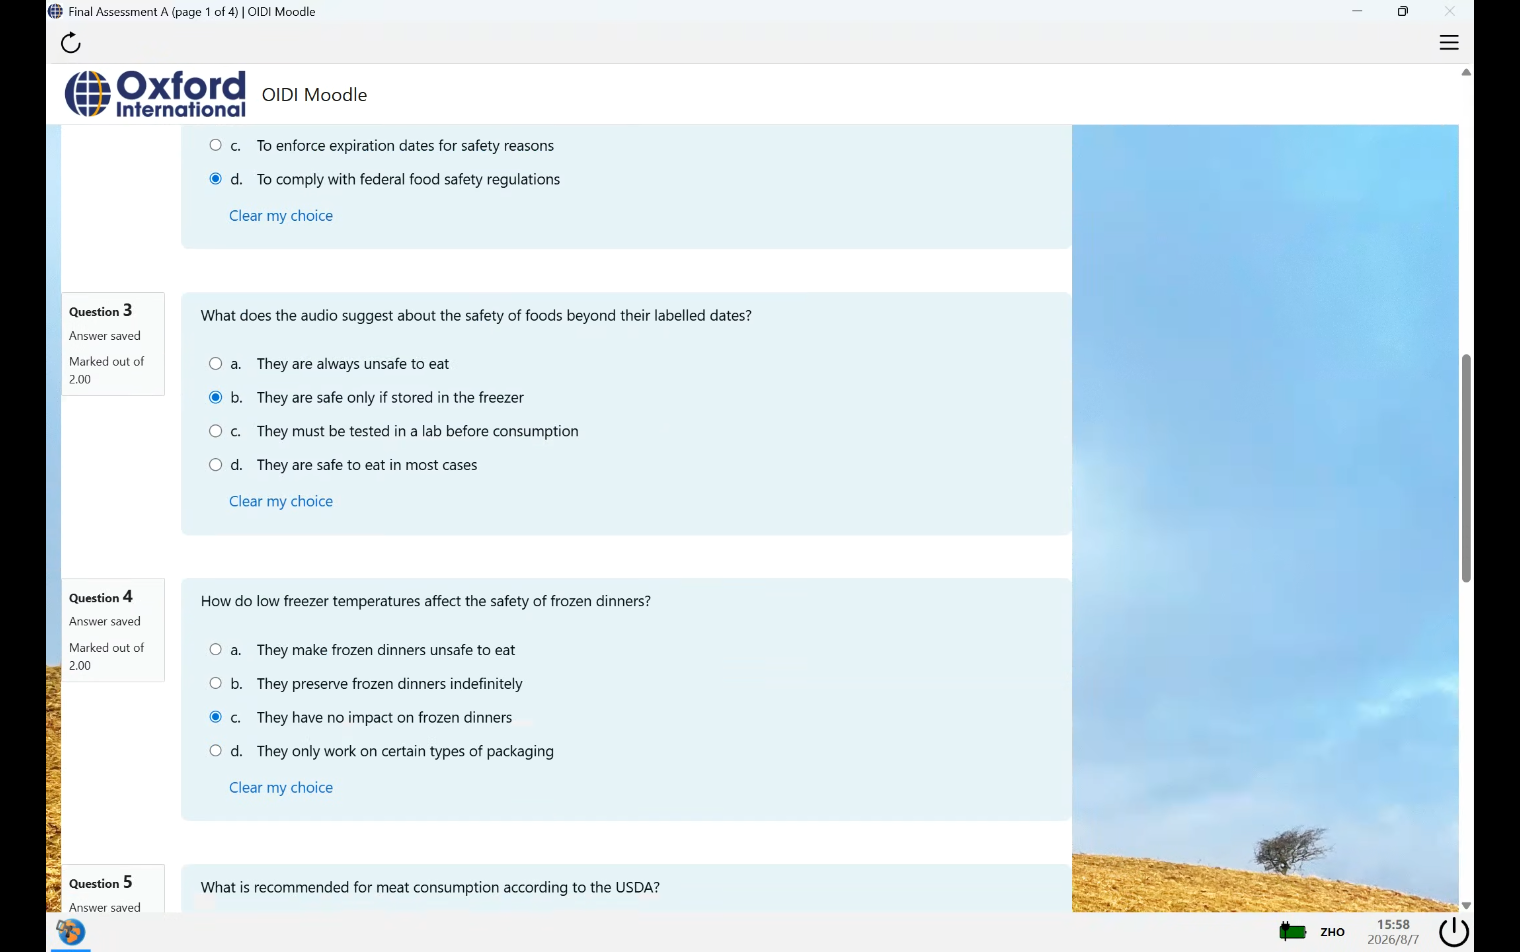Check the green battery icon in system tray
This screenshot has width=1520, height=952.
click(1293, 932)
